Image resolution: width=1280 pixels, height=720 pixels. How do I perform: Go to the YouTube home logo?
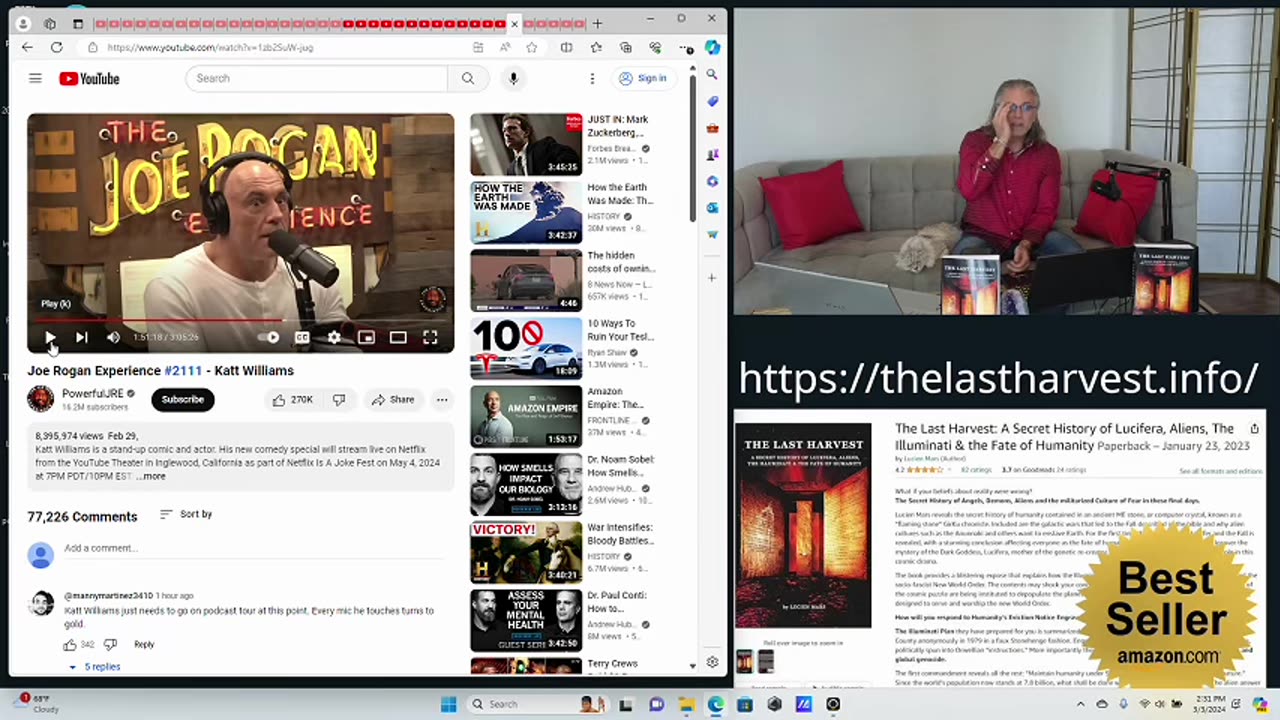[x=89, y=79]
